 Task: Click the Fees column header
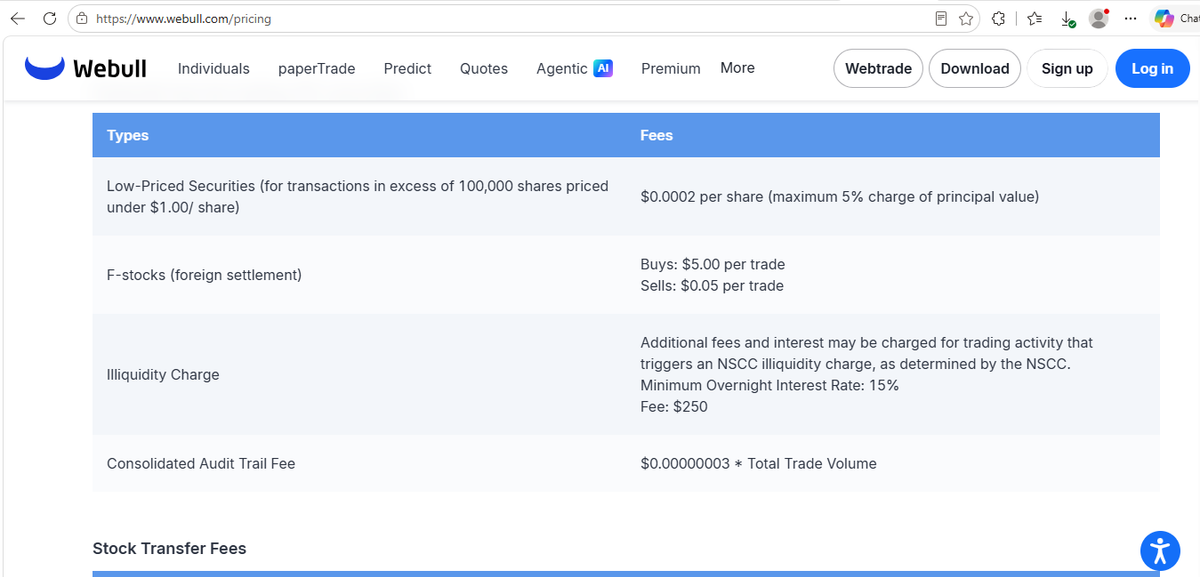[657, 135]
